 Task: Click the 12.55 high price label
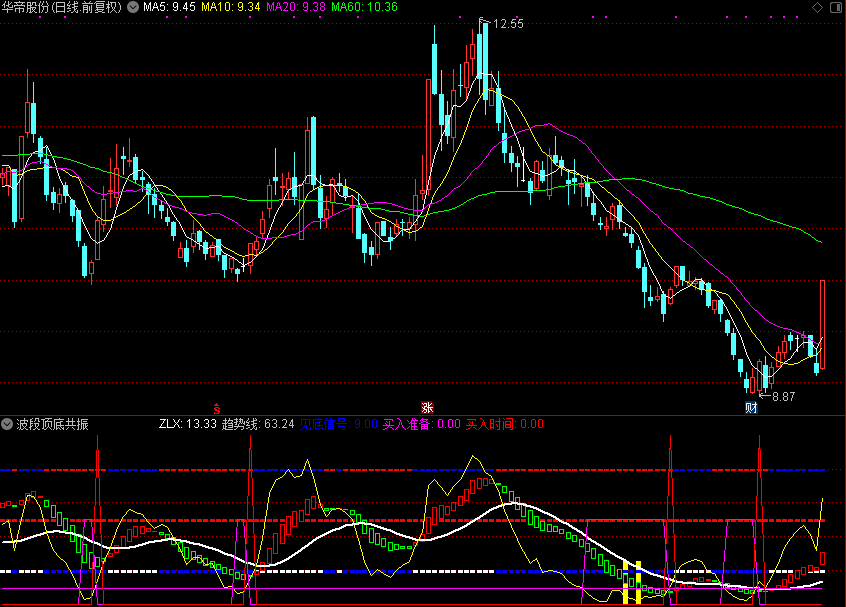(508, 24)
